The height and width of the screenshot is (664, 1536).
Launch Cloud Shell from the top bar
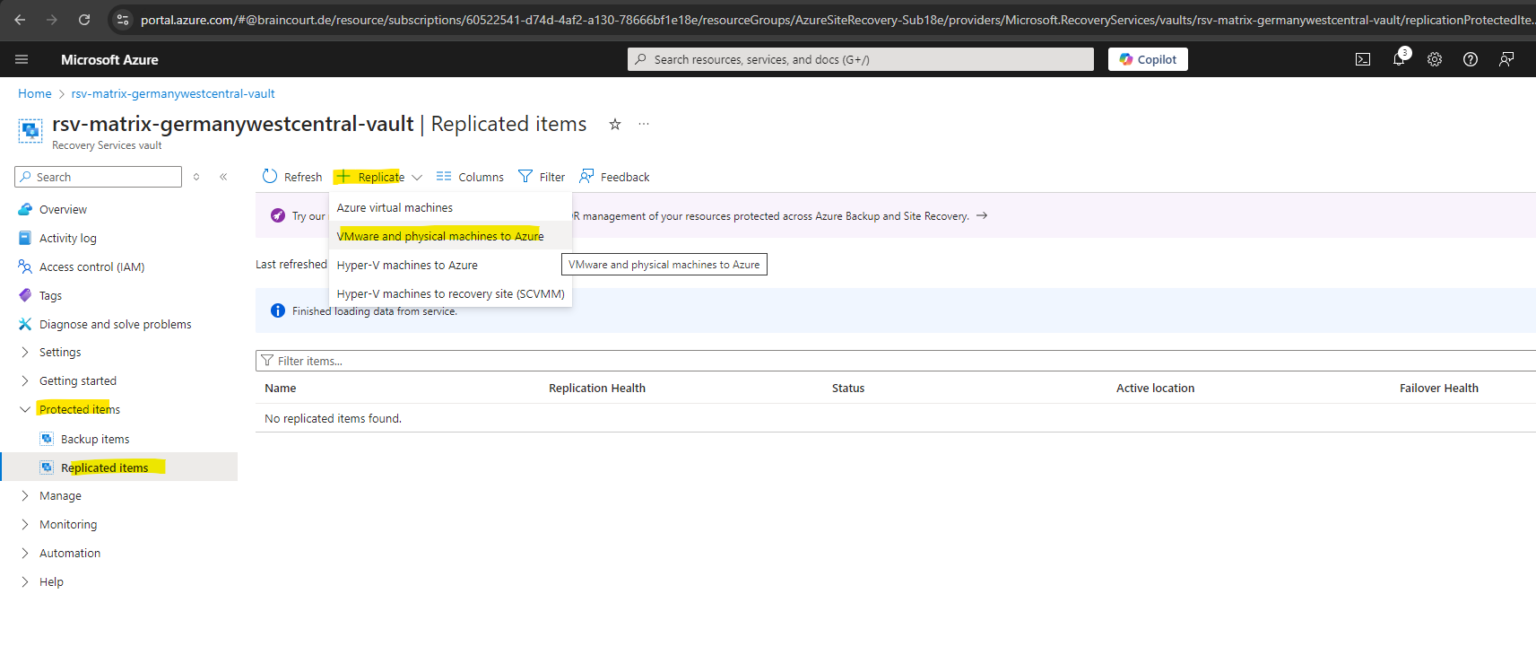click(1362, 59)
